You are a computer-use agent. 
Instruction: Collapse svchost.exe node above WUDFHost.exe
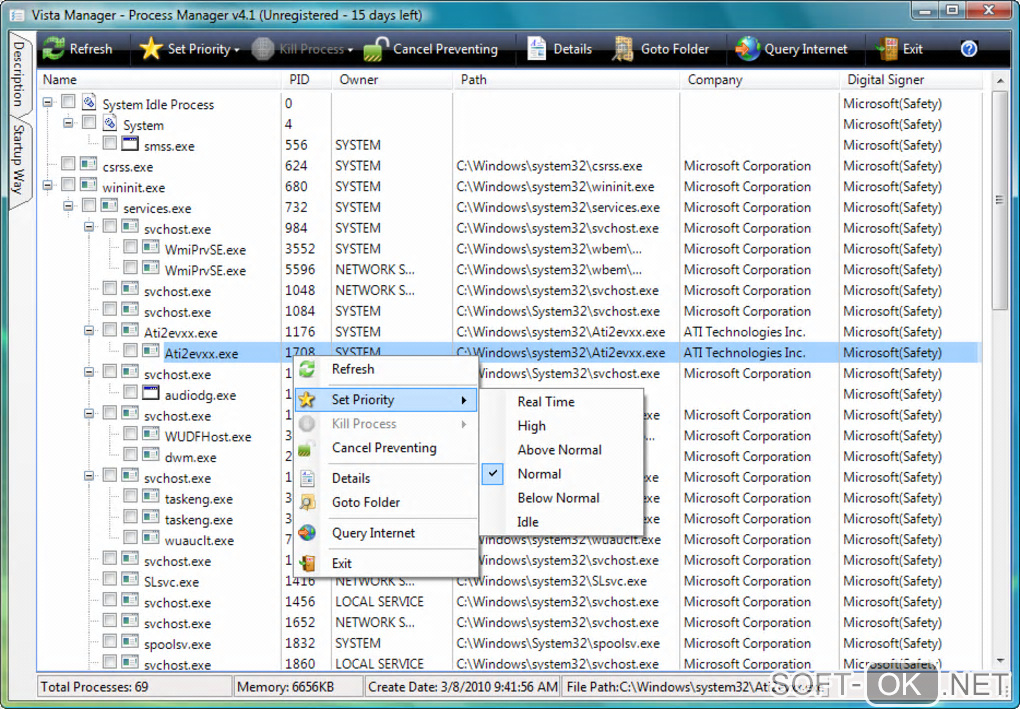tap(89, 414)
